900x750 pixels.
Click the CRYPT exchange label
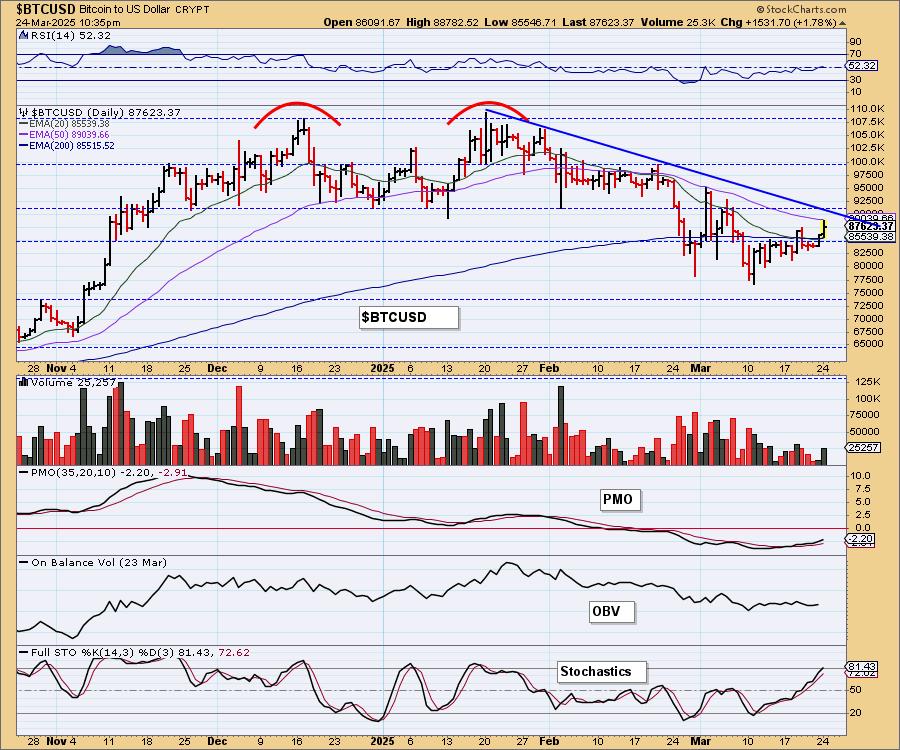point(193,10)
